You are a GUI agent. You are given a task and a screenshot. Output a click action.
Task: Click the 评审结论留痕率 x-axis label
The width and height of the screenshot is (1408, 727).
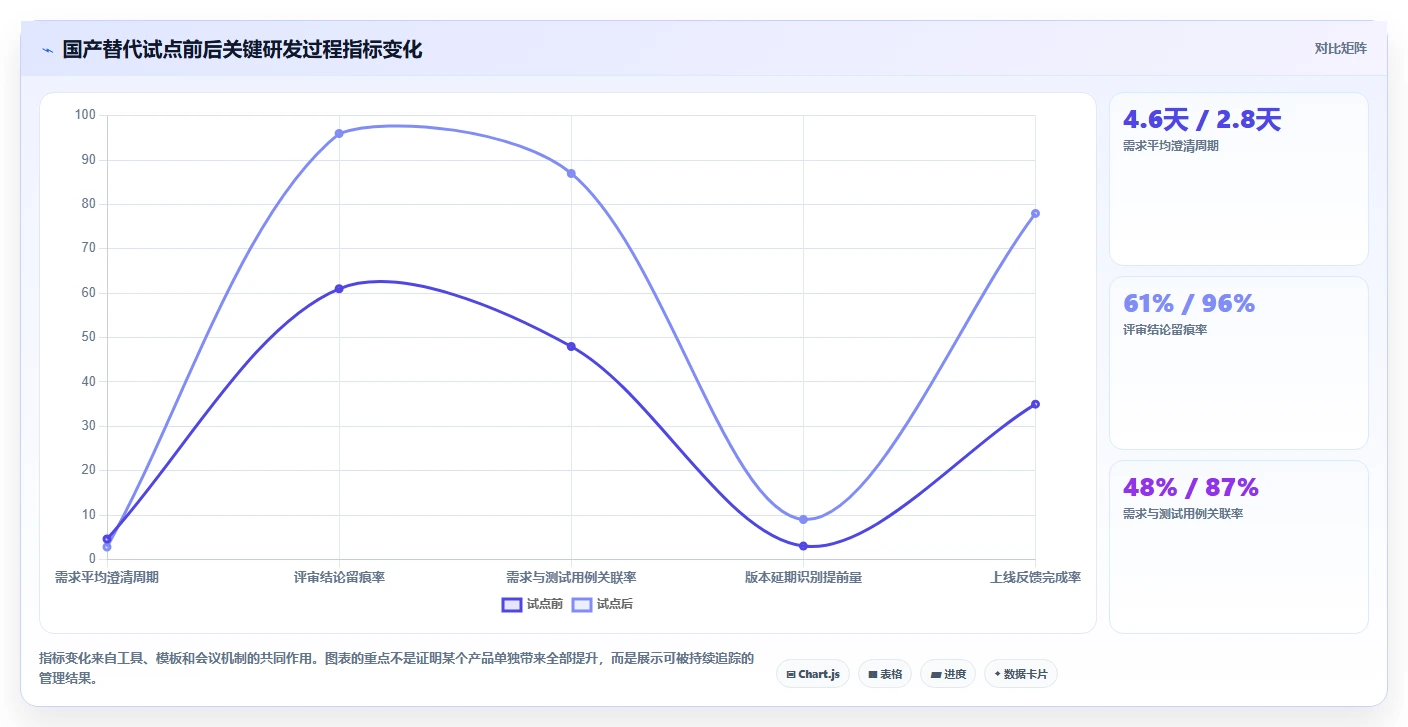point(339,577)
